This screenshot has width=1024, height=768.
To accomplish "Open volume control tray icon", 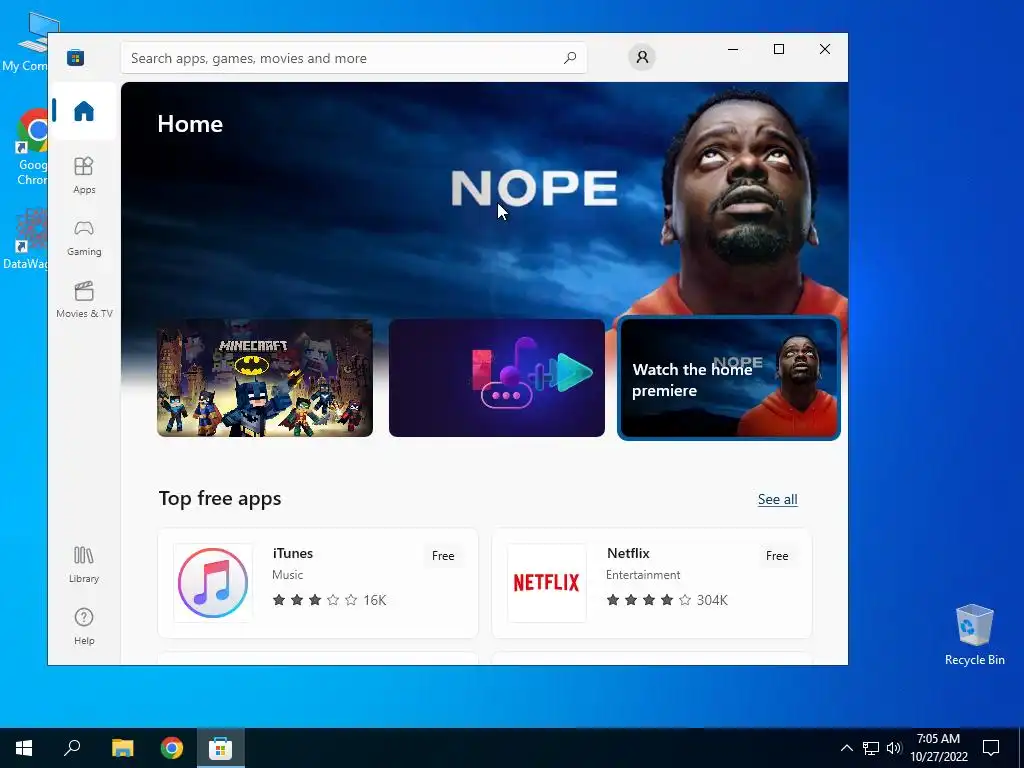I will 893,748.
